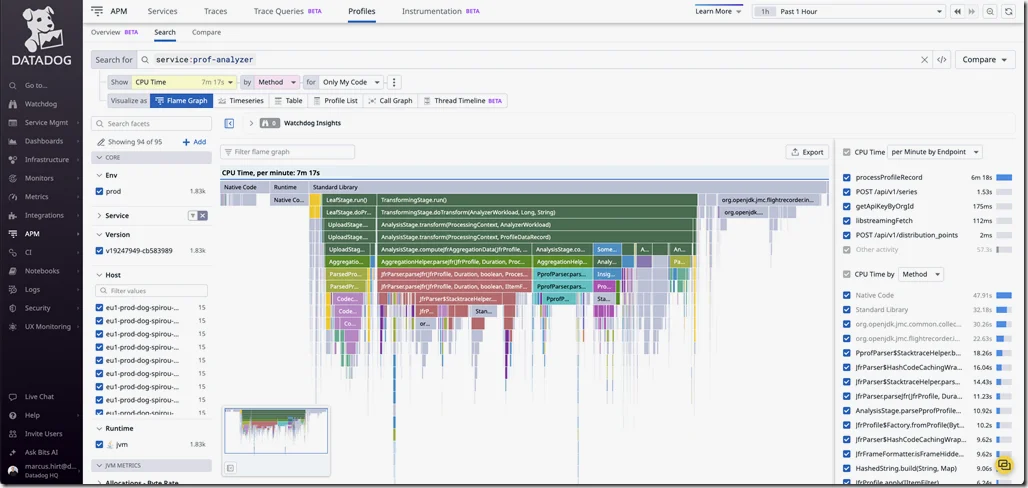Image resolution: width=1028 pixels, height=488 pixels.
Task: Open the three-dot more options menu
Action: [394, 82]
